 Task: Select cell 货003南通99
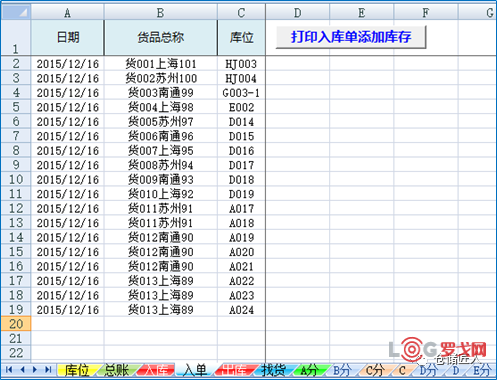[x=161, y=93]
